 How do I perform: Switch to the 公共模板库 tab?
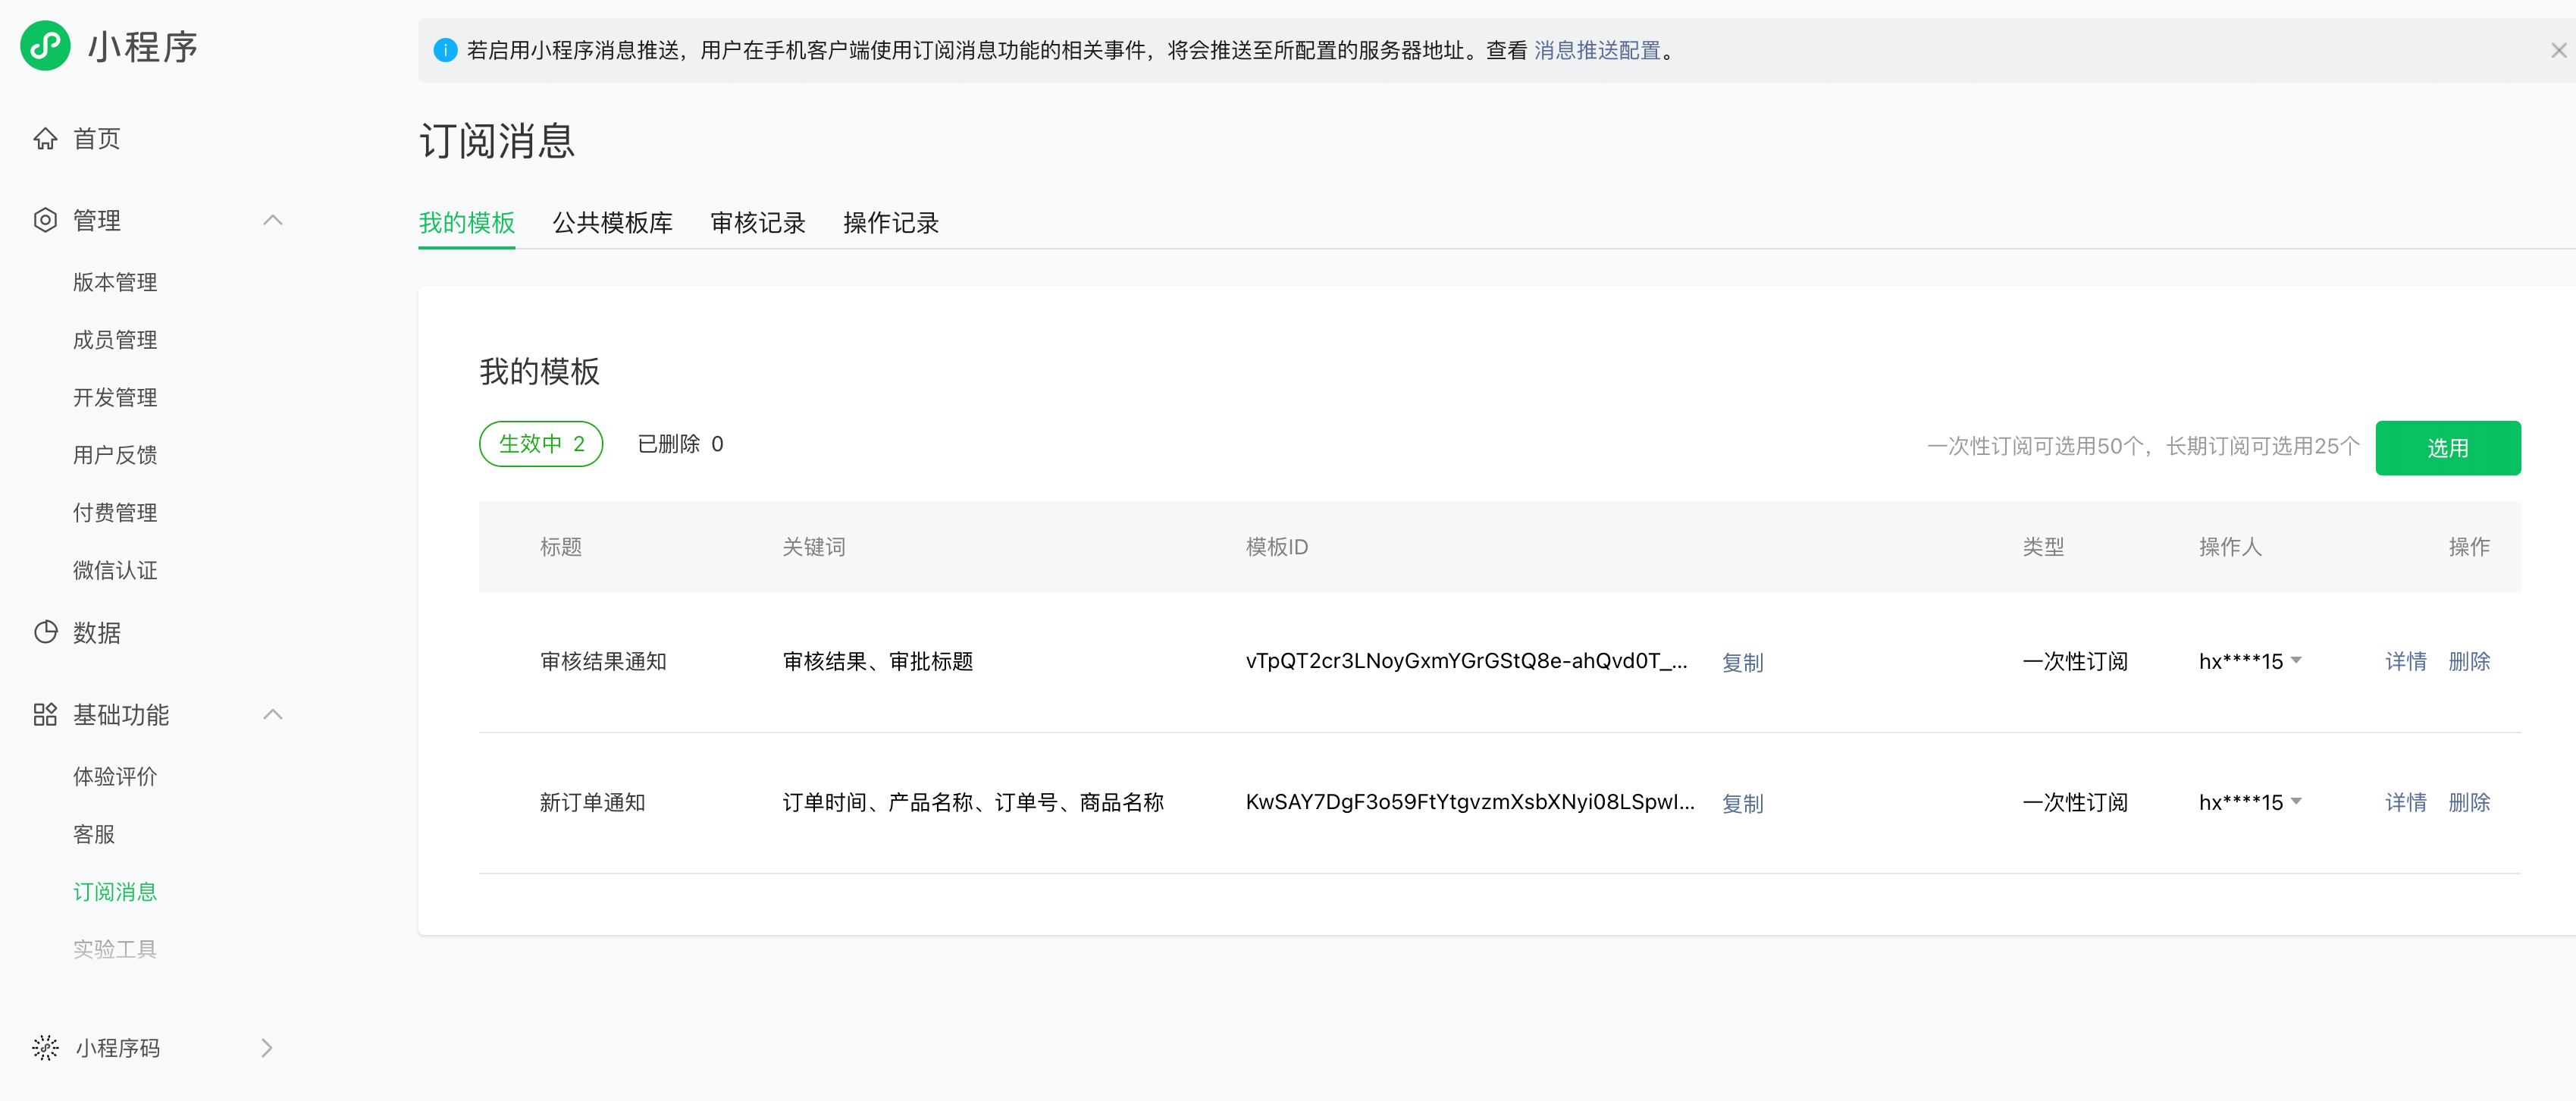pos(612,222)
